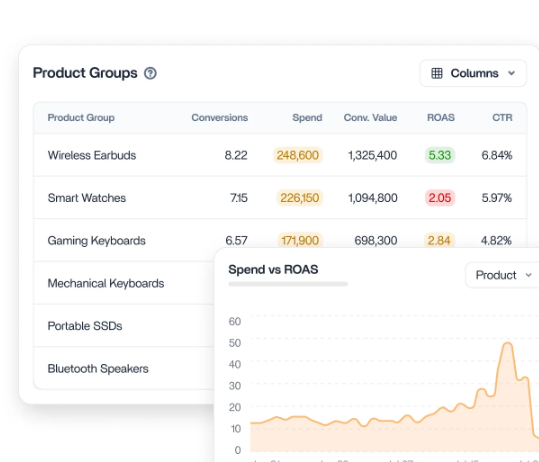This screenshot has width=539, height=462.
Task: Click the 171,900 spend badge
Action: [300, 240]
